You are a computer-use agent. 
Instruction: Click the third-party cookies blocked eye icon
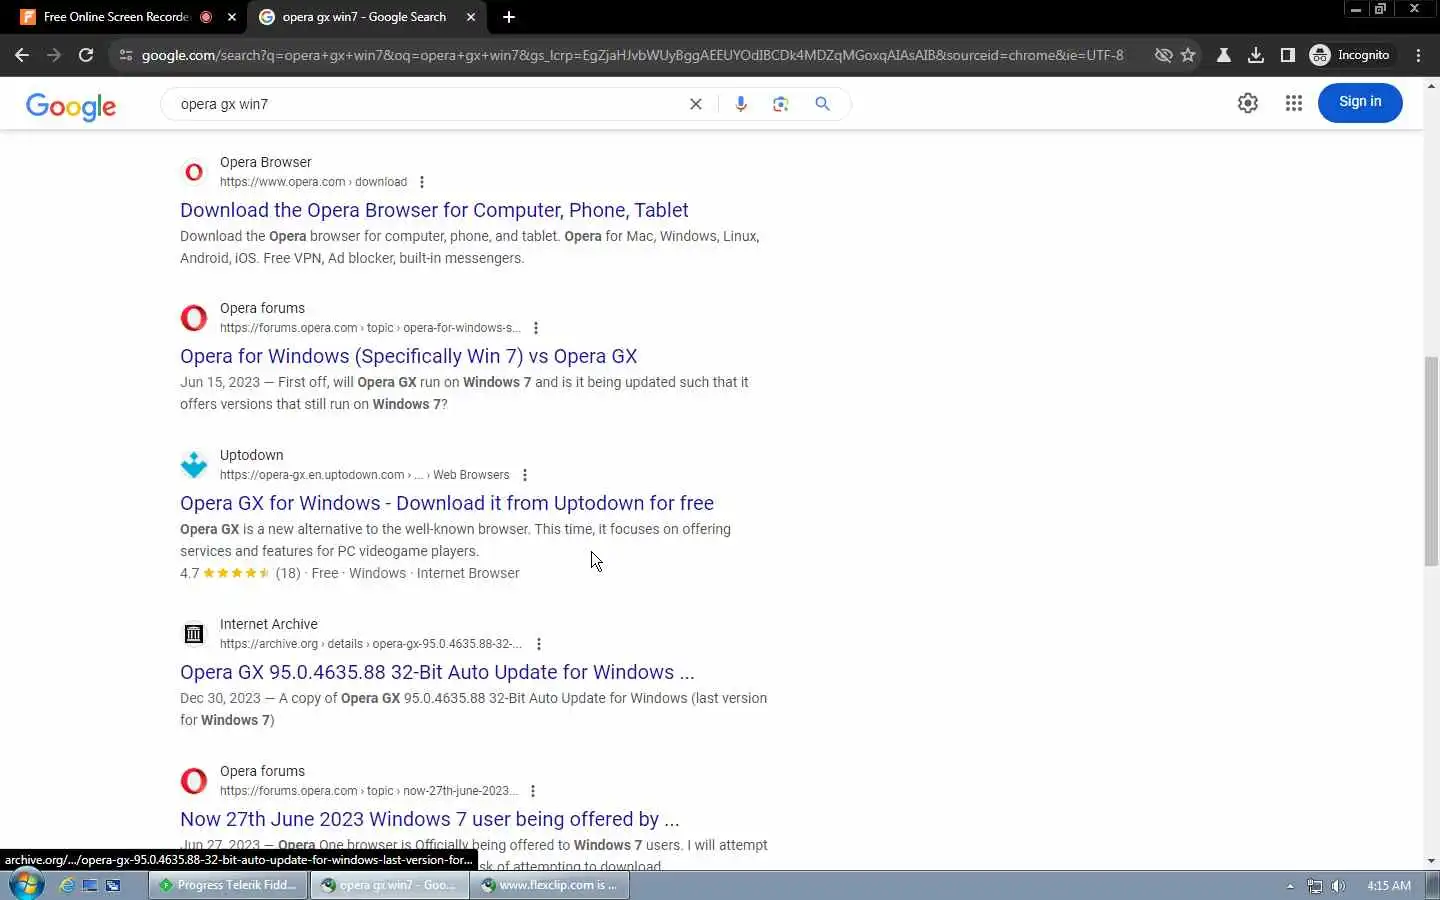click(x=1163, y=55)
